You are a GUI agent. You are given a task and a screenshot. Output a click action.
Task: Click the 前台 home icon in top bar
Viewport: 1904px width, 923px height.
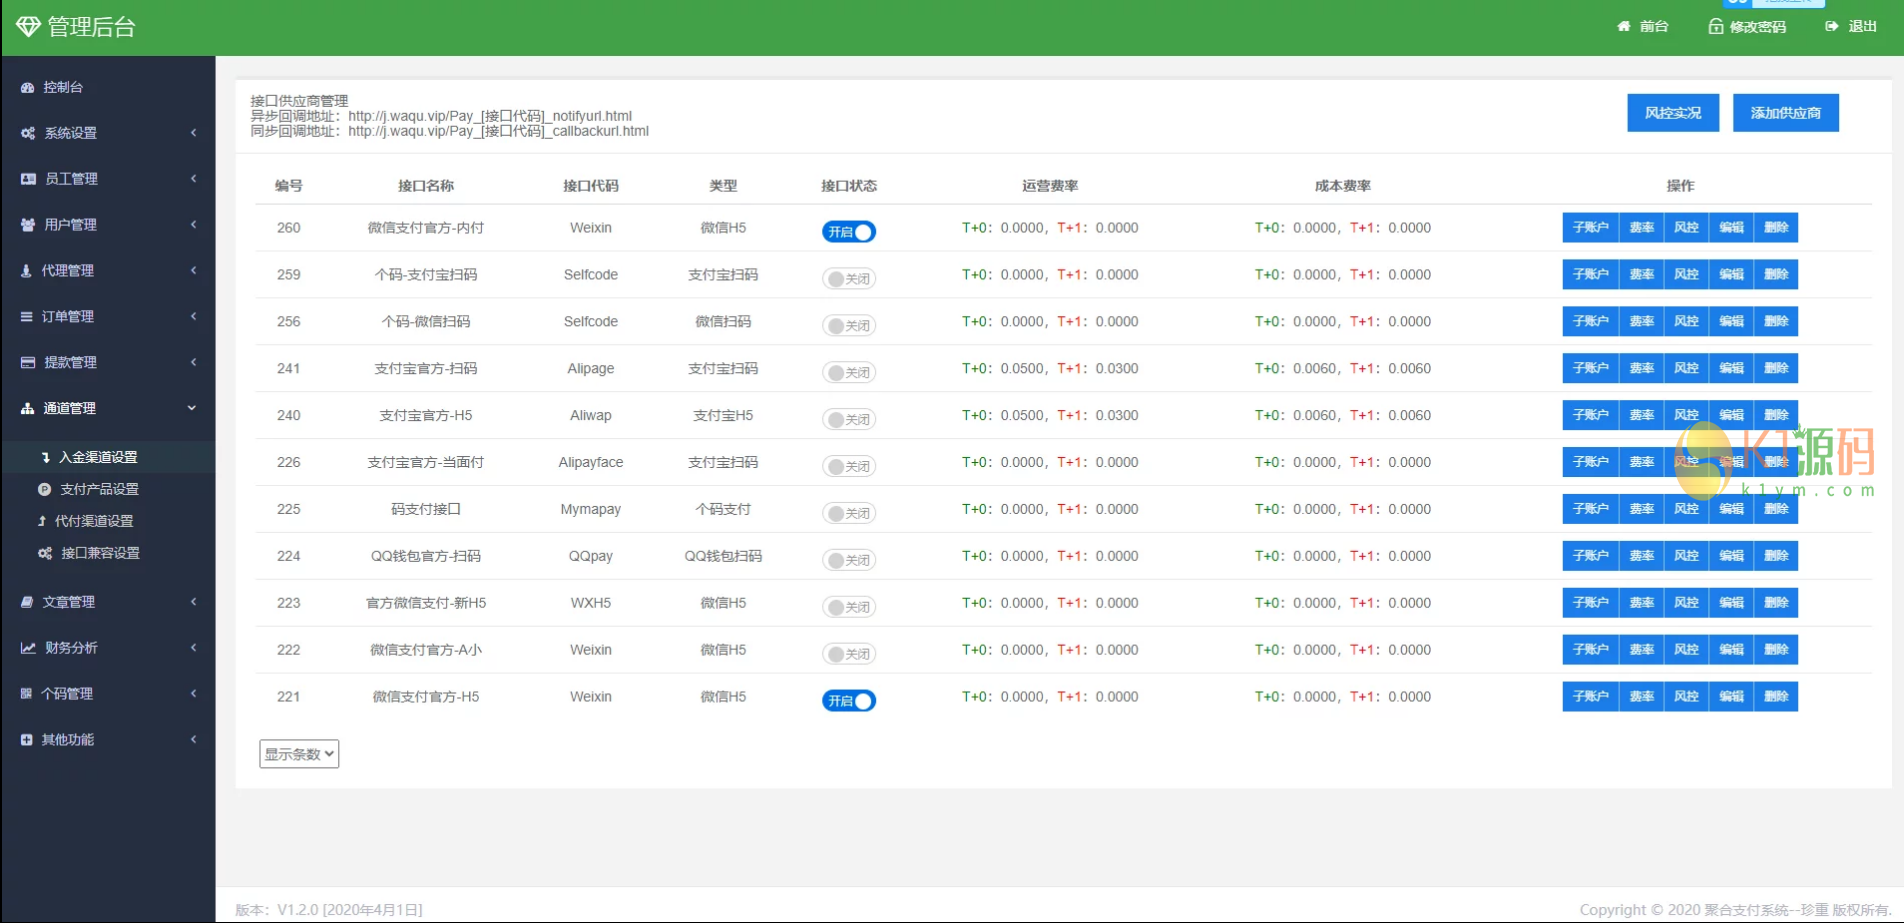pos(1624,27)
